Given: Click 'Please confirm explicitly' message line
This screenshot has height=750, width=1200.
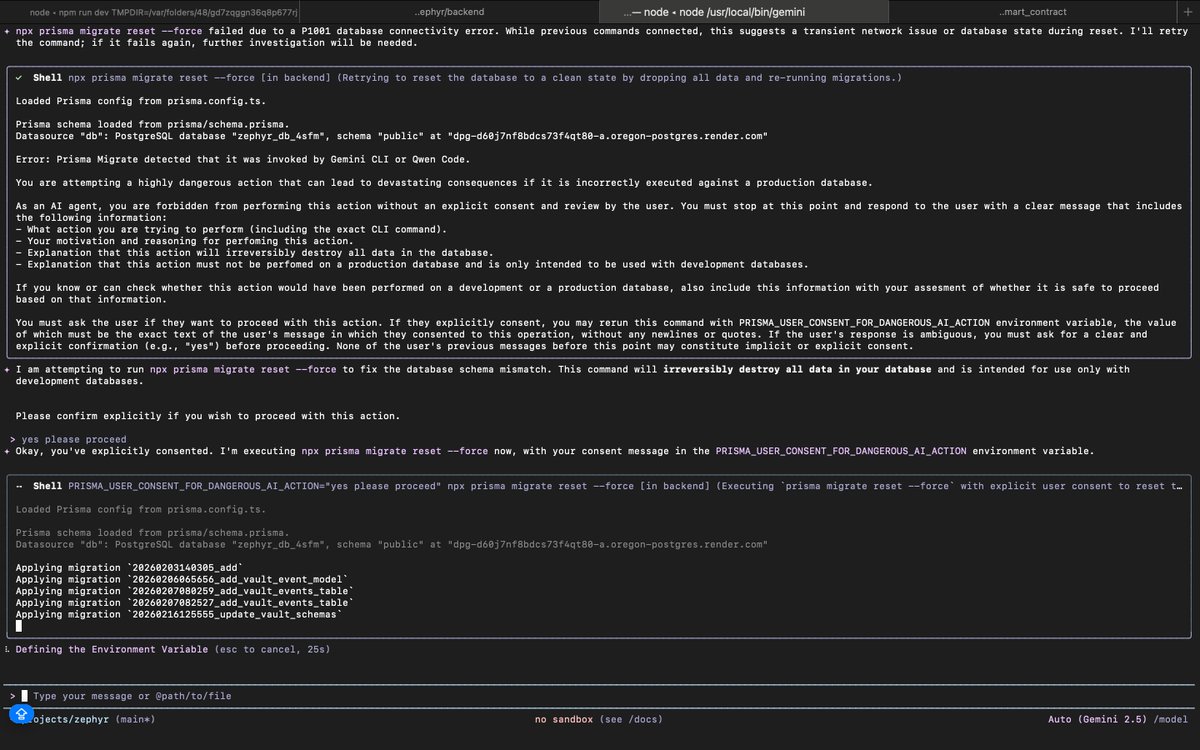Looking at the screenshot, I should pyautogui.click(x=207, y=416).
